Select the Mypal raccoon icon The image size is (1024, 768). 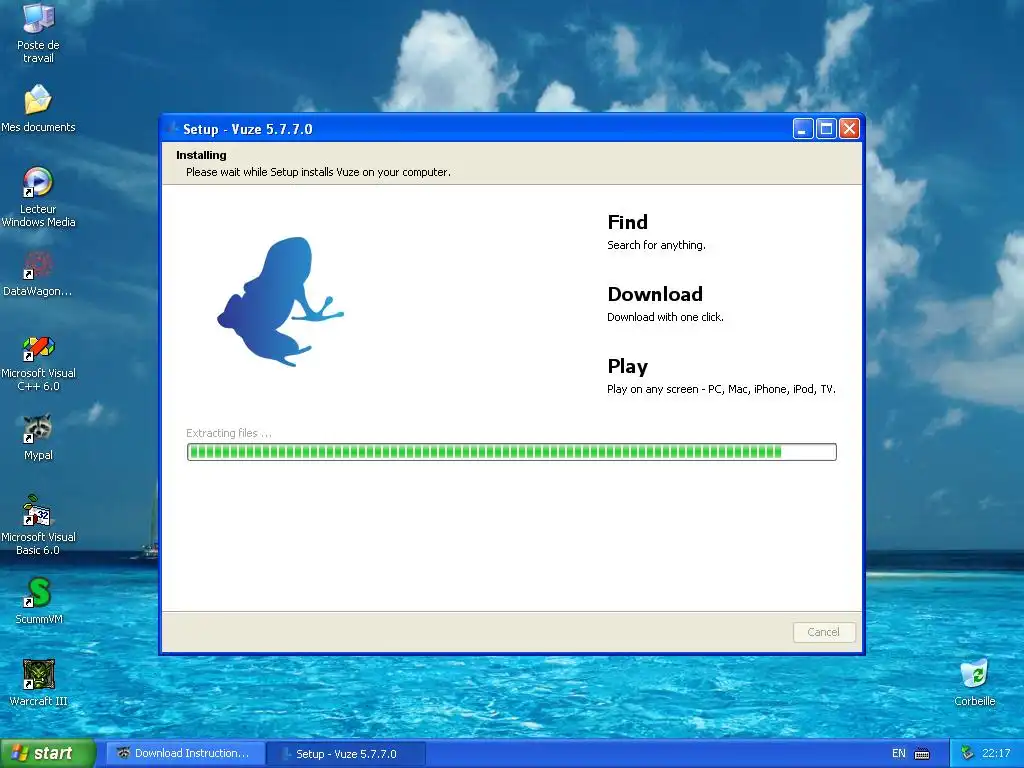(38, 438)
